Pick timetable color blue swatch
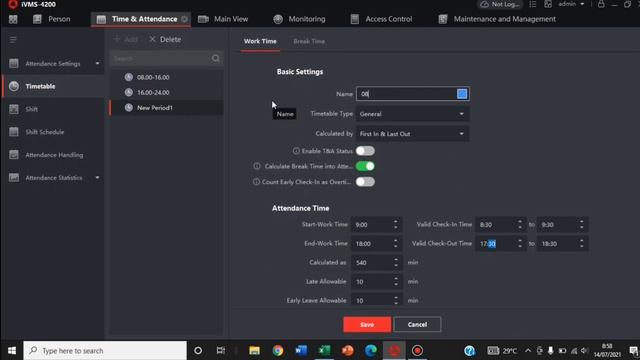The image size is (640, 360). [x=462, y=94]
